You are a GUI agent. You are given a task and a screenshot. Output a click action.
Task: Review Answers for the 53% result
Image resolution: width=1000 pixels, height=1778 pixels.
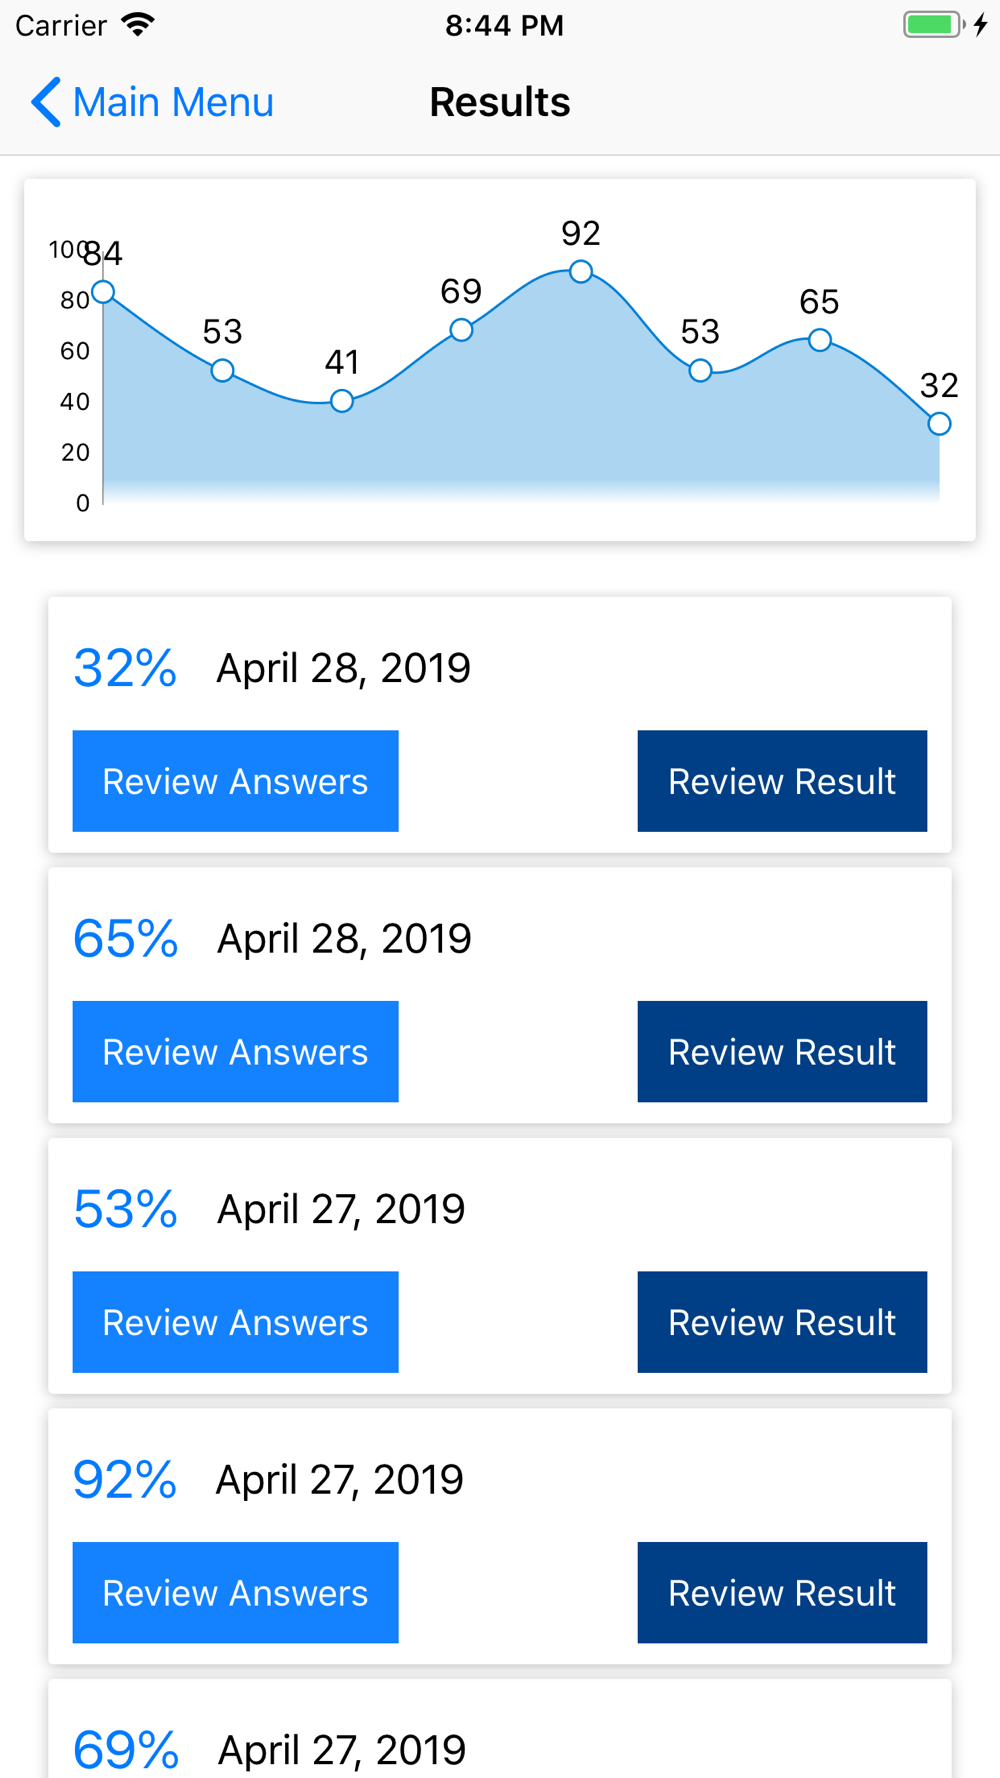(235, 1322)
